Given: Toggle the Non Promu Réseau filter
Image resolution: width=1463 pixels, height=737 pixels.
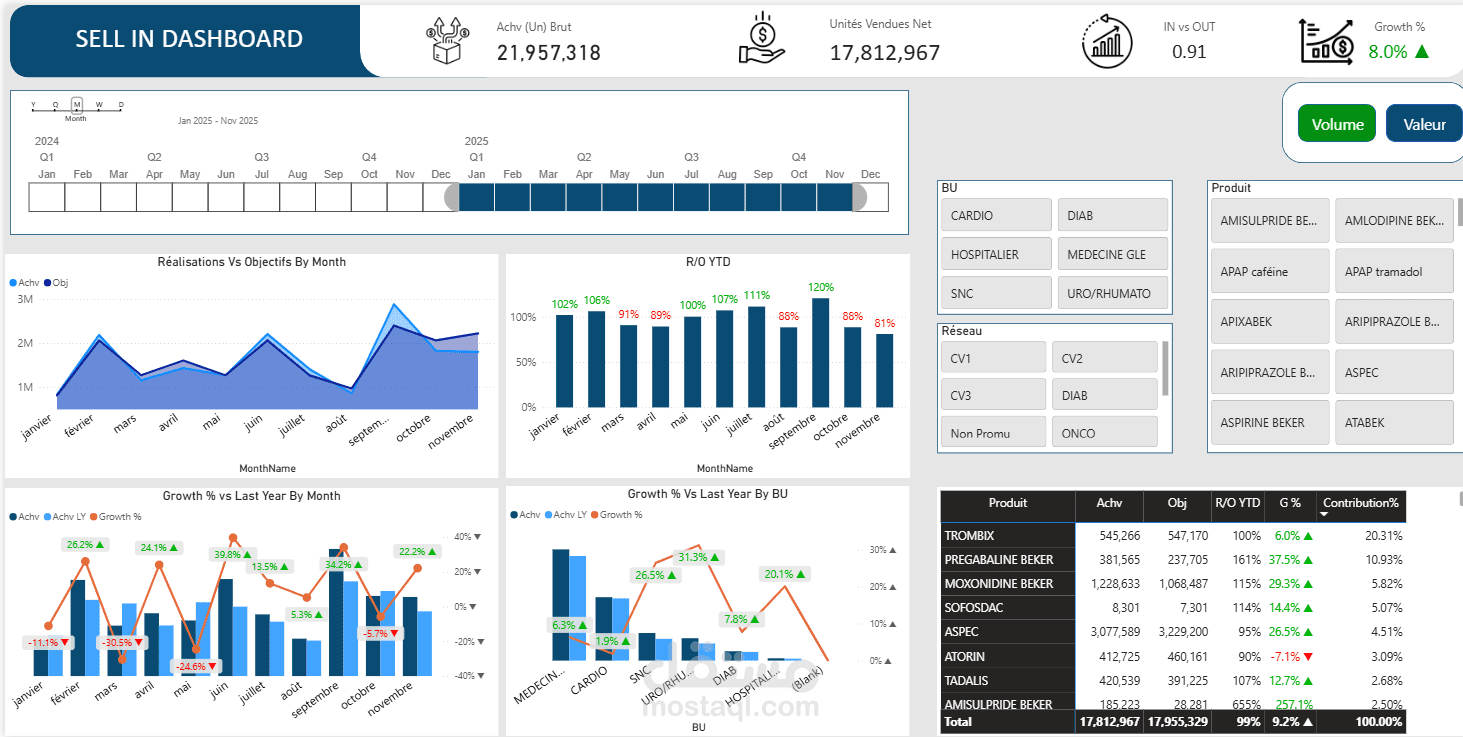Looking at the screenshot, I should (x=993, y=432).
